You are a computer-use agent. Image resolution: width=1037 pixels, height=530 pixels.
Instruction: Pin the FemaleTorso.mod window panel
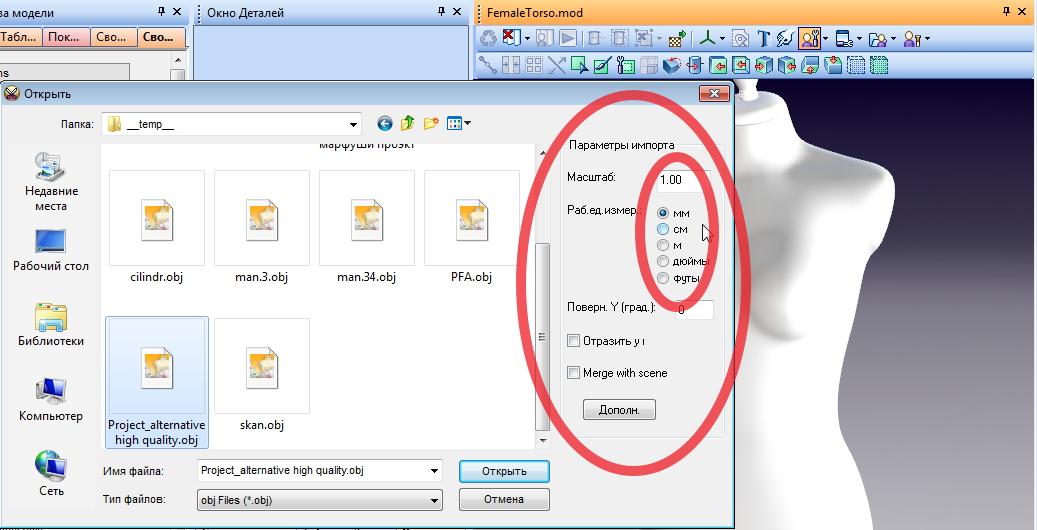pyautogui.click(x=1007, y=11)
